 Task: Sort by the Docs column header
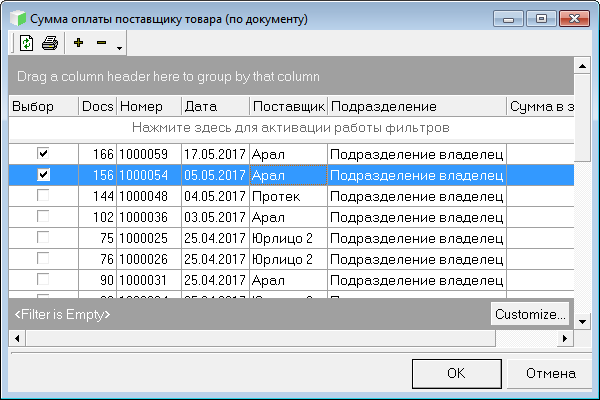pos(98,106)
